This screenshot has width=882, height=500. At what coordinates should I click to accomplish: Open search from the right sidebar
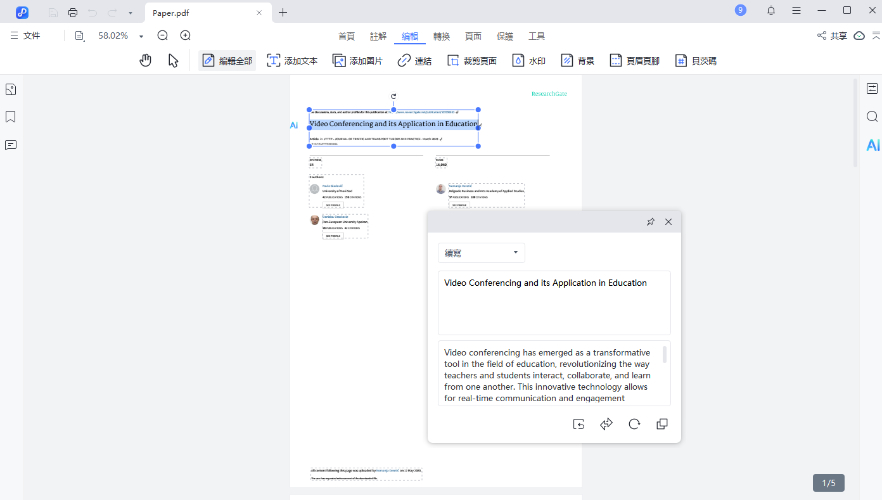[872, 117]
